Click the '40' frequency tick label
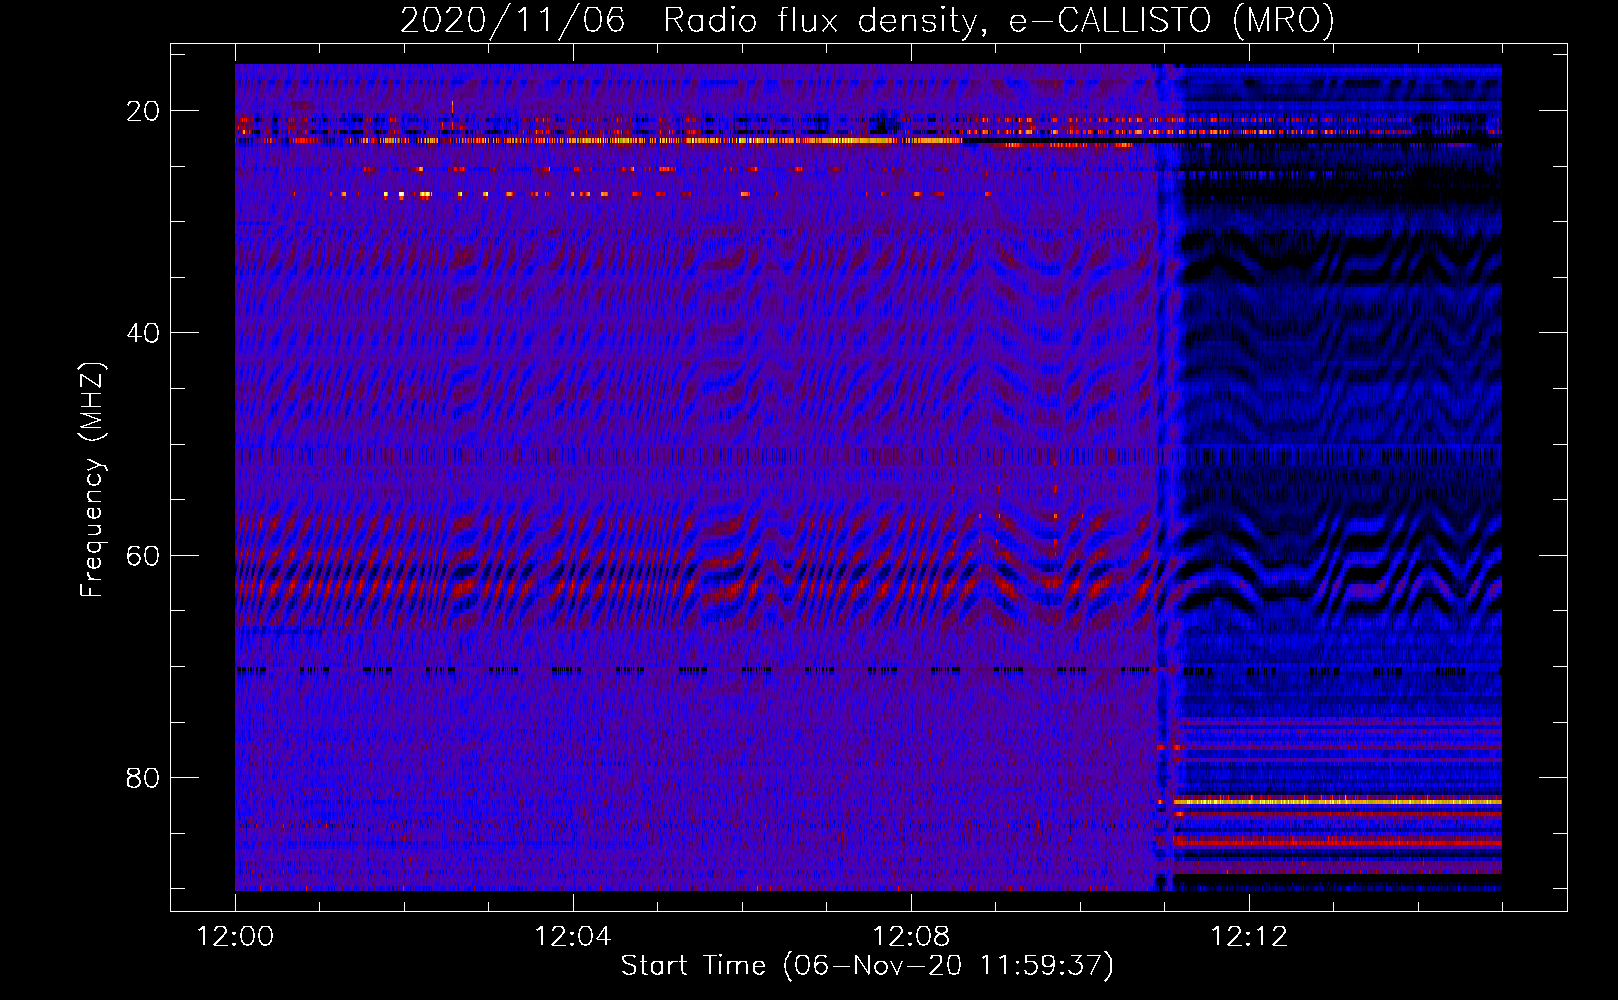Screen dimensions: 1618x1000 (x=143, y=333)
